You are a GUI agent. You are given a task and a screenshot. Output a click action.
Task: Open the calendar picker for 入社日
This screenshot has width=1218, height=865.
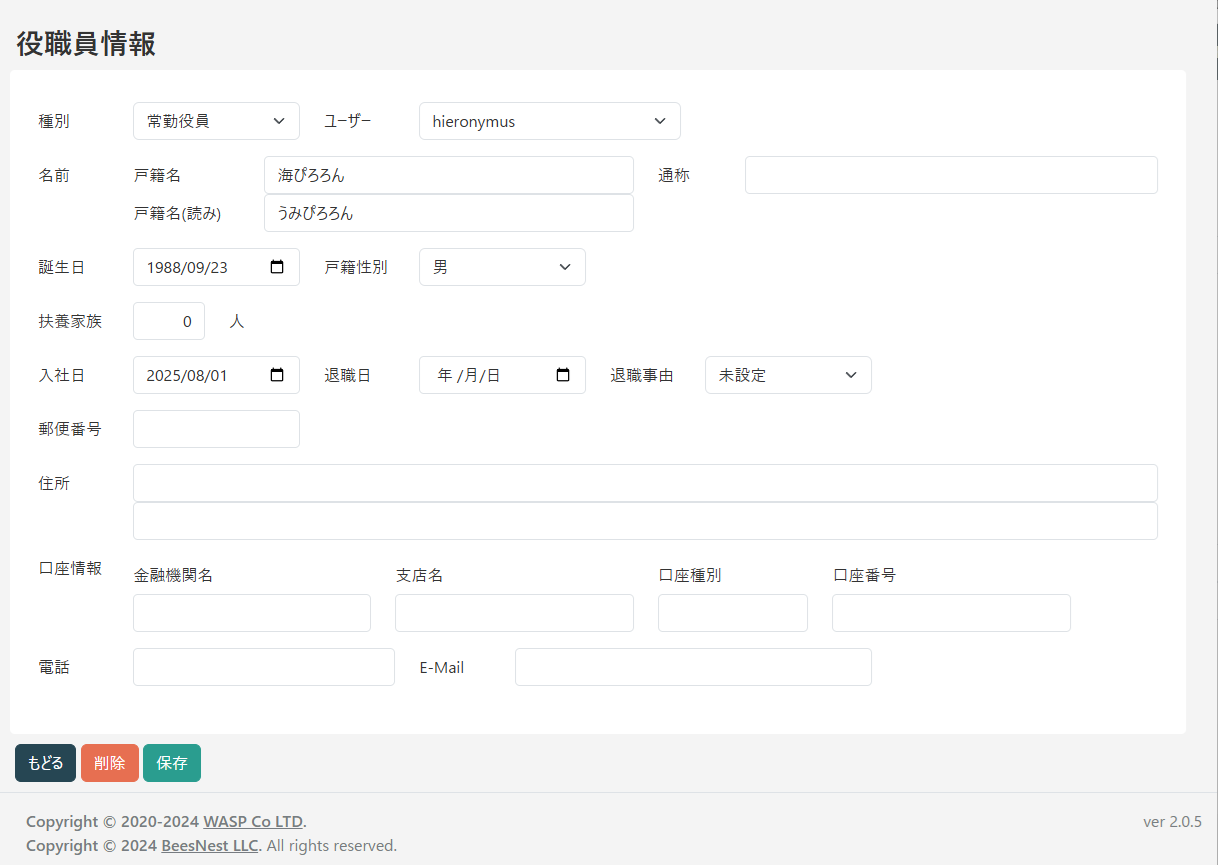[277, 375]
